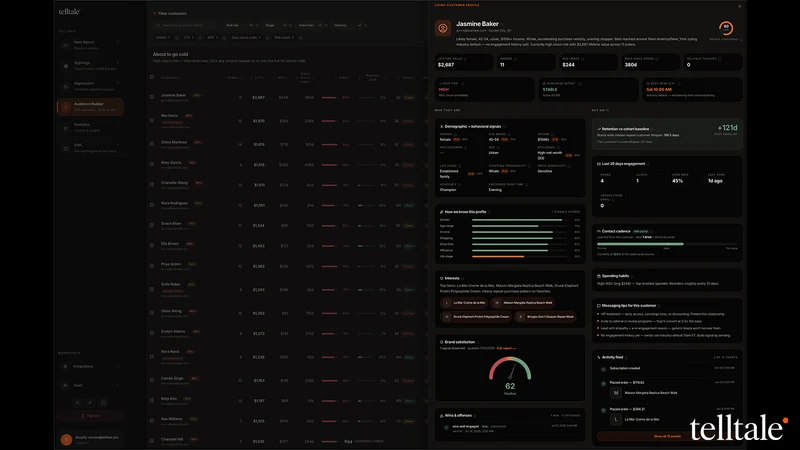The width and height of the screenshot is (800, 450).
Task: Check the box for Sofia Baker row
Action: point(152,289)
